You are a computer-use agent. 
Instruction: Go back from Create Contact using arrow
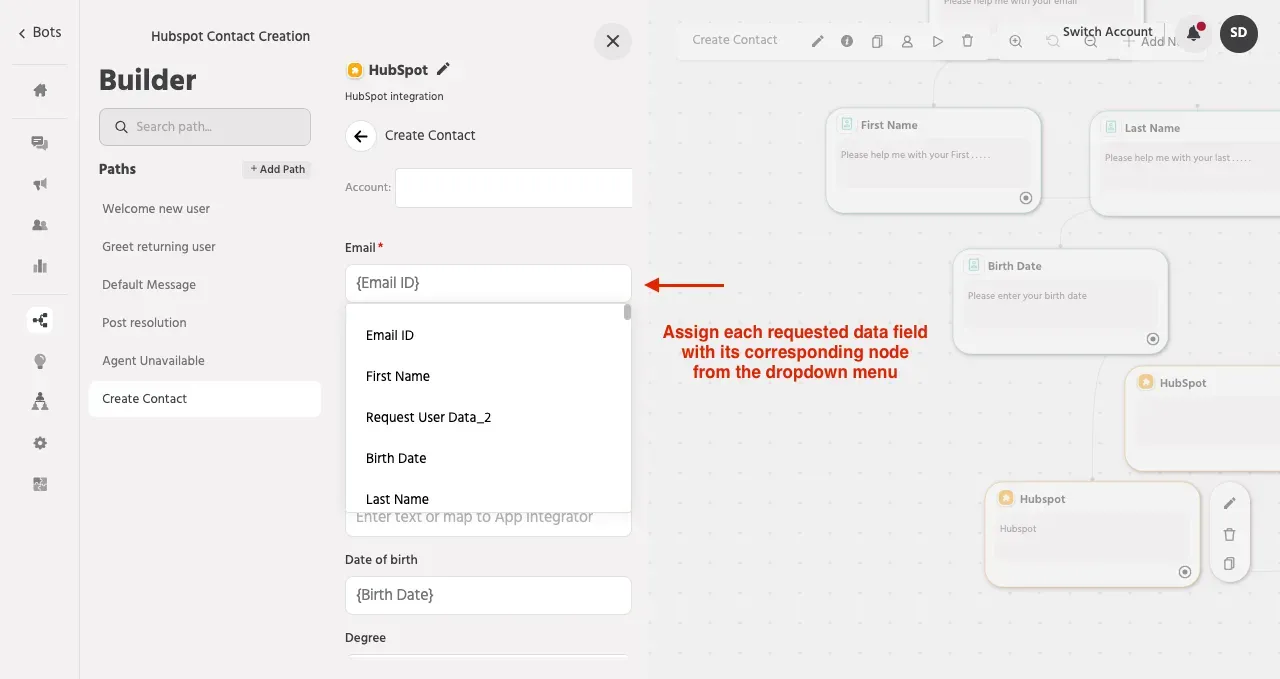(361, 135)
